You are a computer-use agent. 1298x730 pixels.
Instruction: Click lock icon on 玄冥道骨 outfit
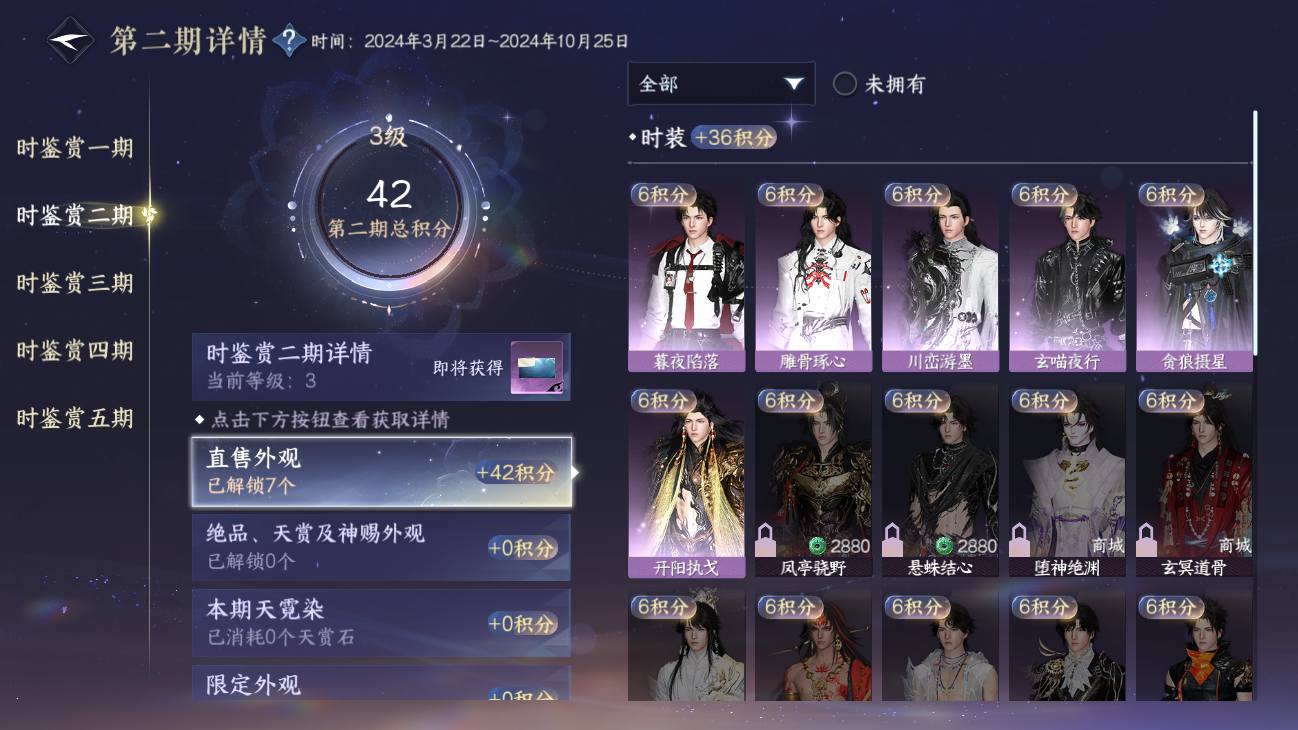tap(1146, 540)
